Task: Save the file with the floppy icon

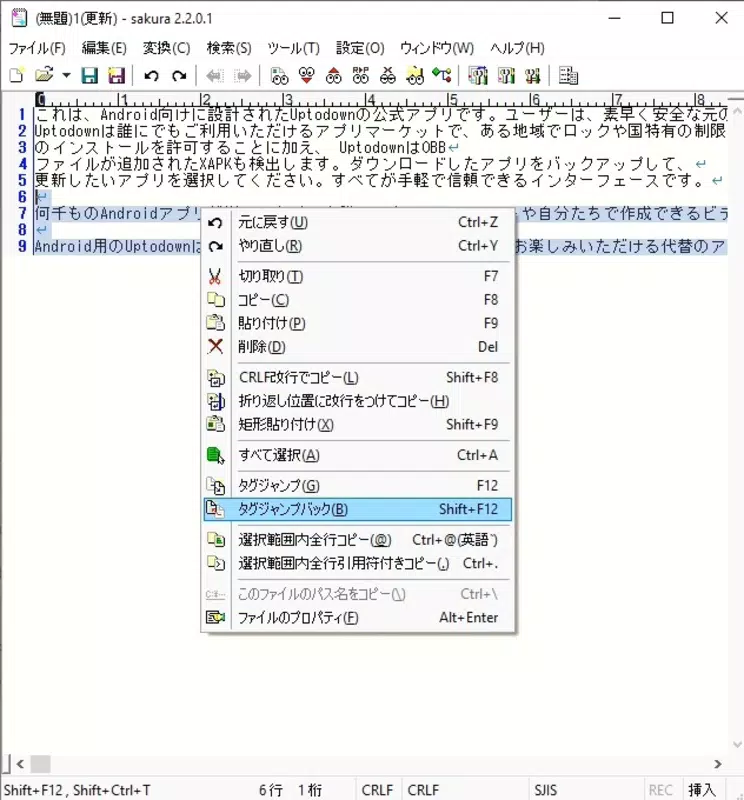Action: pyautogui.click(x=90, y=76)
